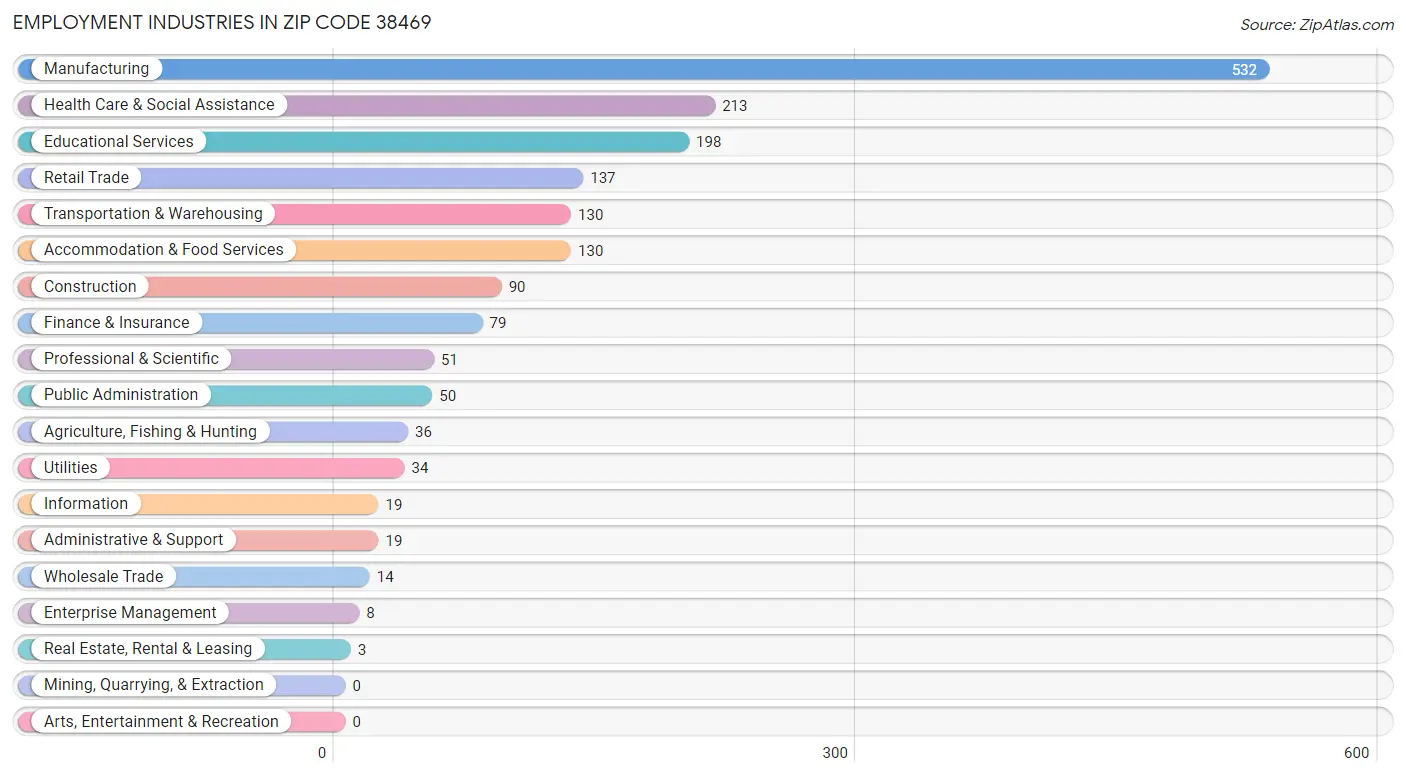Image resolution: width=1406 pixels, height=776 pixels.
Task: Click the Information label
Action: pyautogui.click(x=86, y=503)
